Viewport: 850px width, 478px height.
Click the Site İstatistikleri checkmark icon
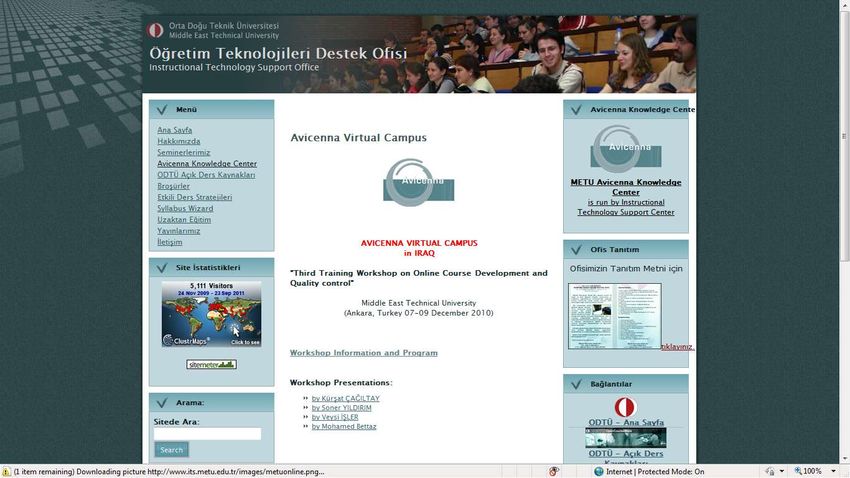tap(162, 268)
